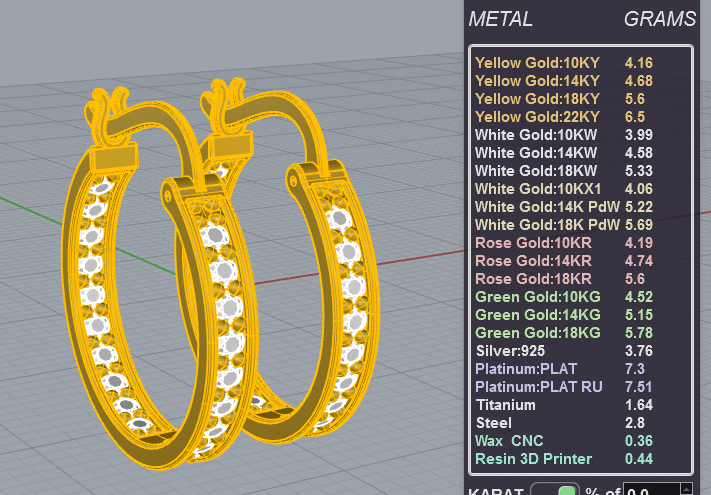The width and height of the screenshot is (711, 495).
Task: Toggle the KARAT switch
Action: 555,490
